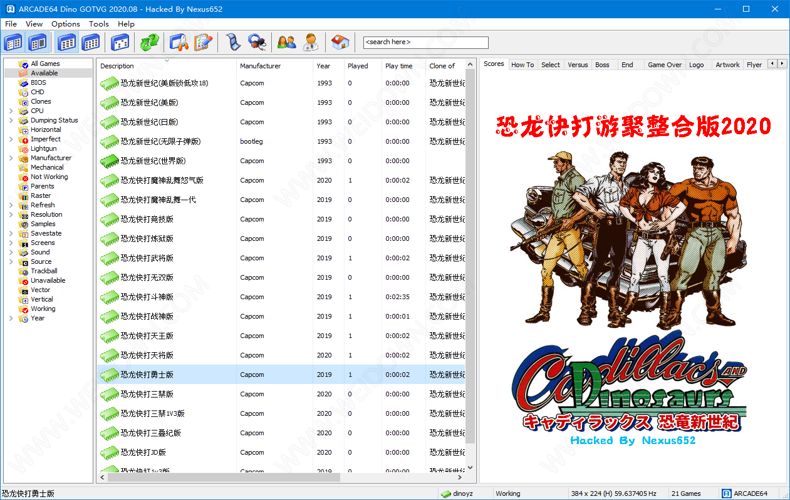Select the Working folder icon

coord(23,309)
